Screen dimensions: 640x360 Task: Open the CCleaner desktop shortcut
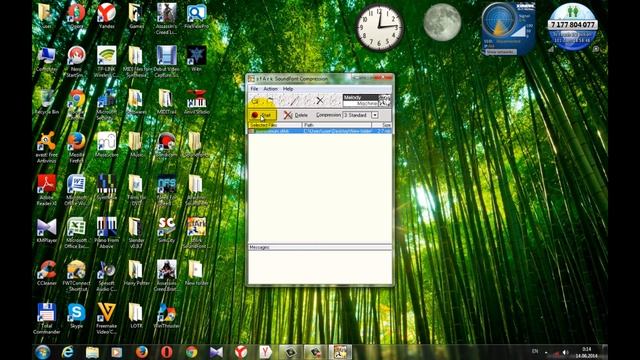pyautogui.click(x=47, y=273)
